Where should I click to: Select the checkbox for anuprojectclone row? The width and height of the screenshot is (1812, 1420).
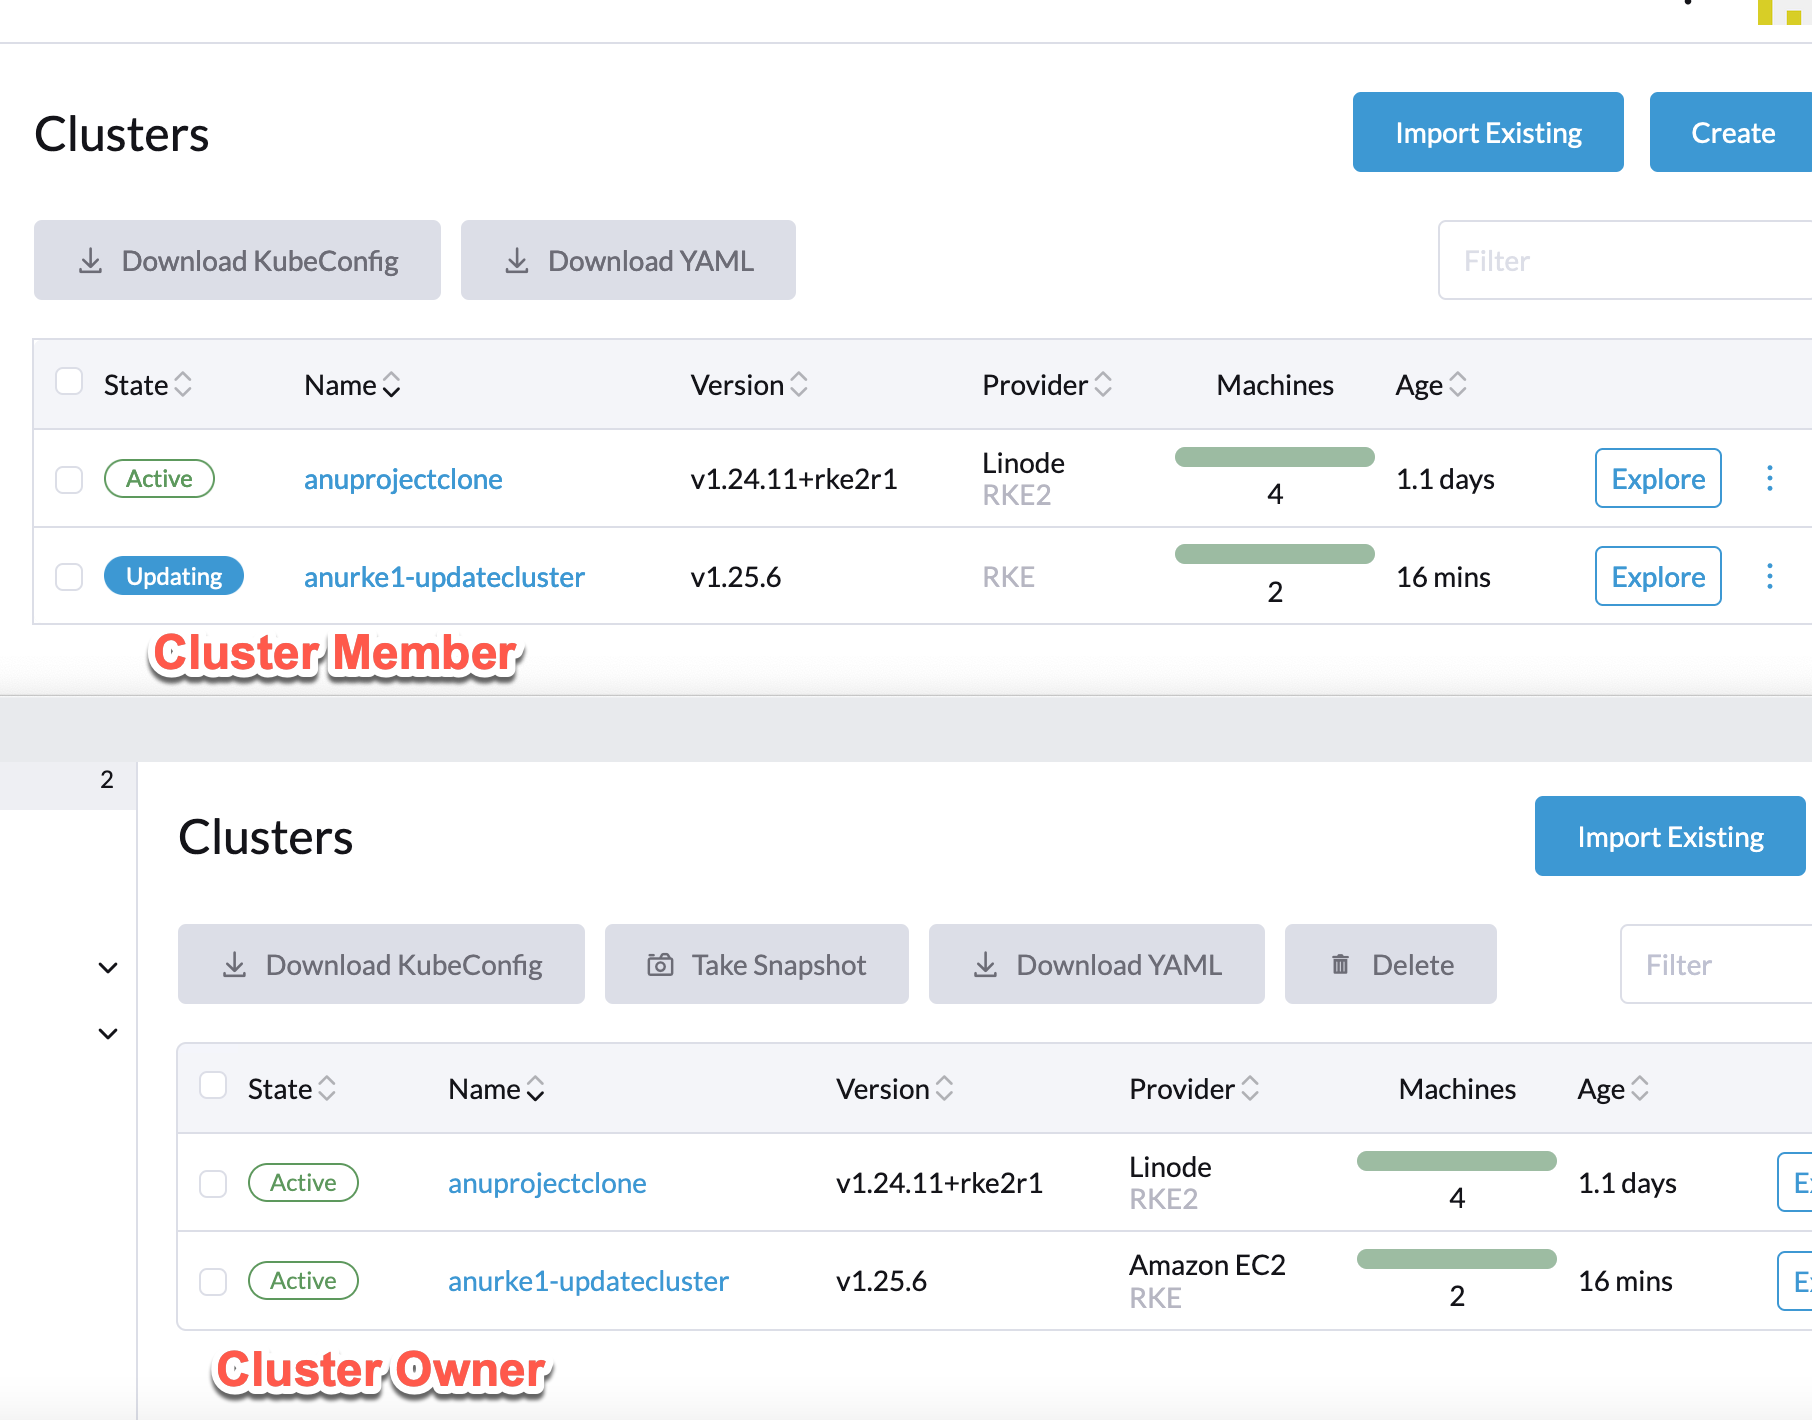[x=69, y=479]
